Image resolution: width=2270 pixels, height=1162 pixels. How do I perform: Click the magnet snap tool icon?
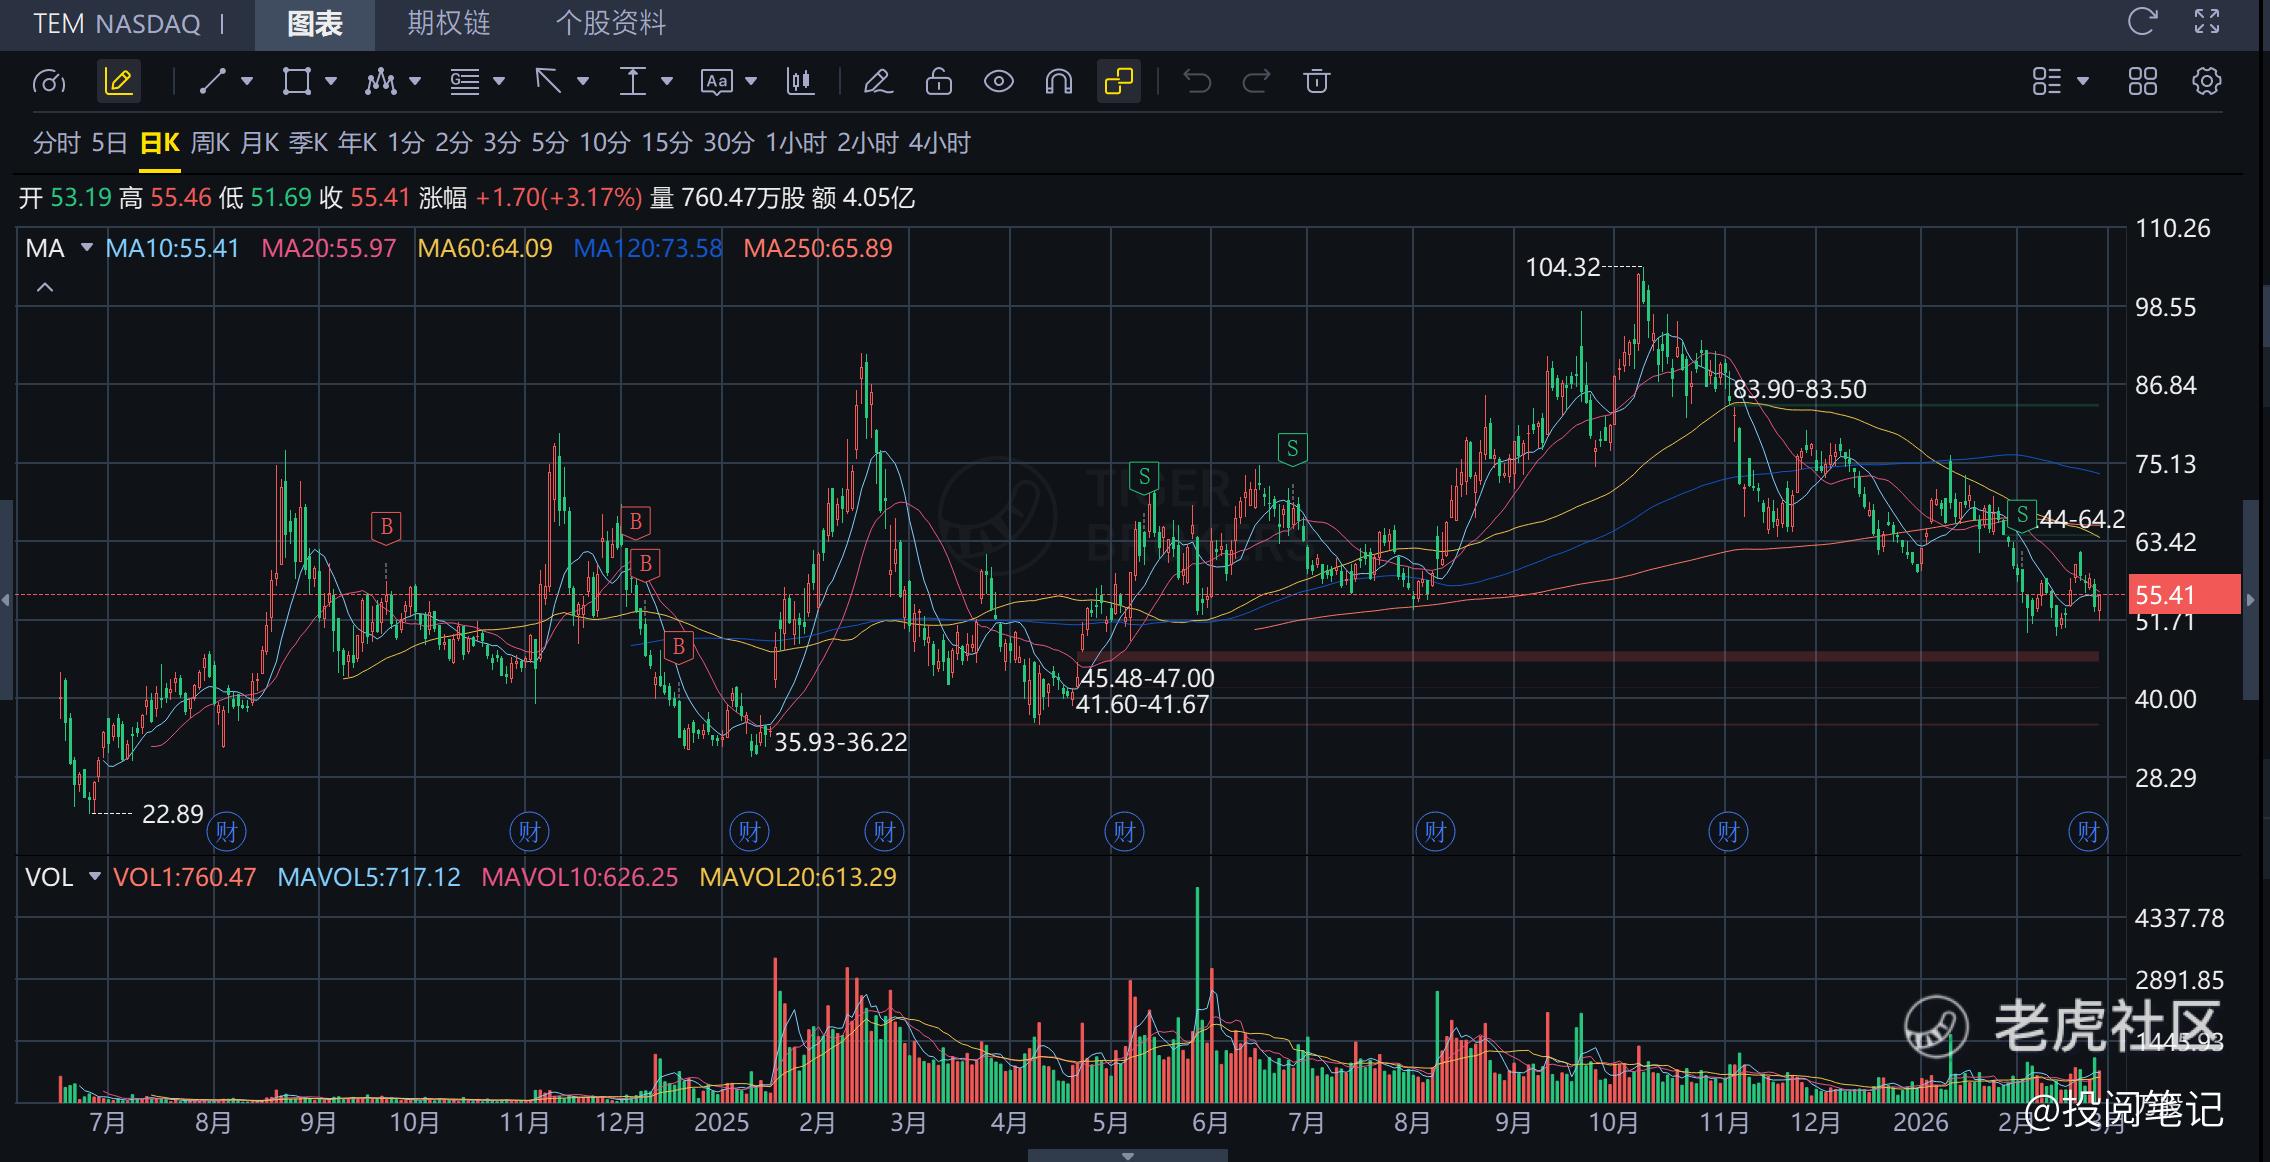click(x=1058, y=82)
